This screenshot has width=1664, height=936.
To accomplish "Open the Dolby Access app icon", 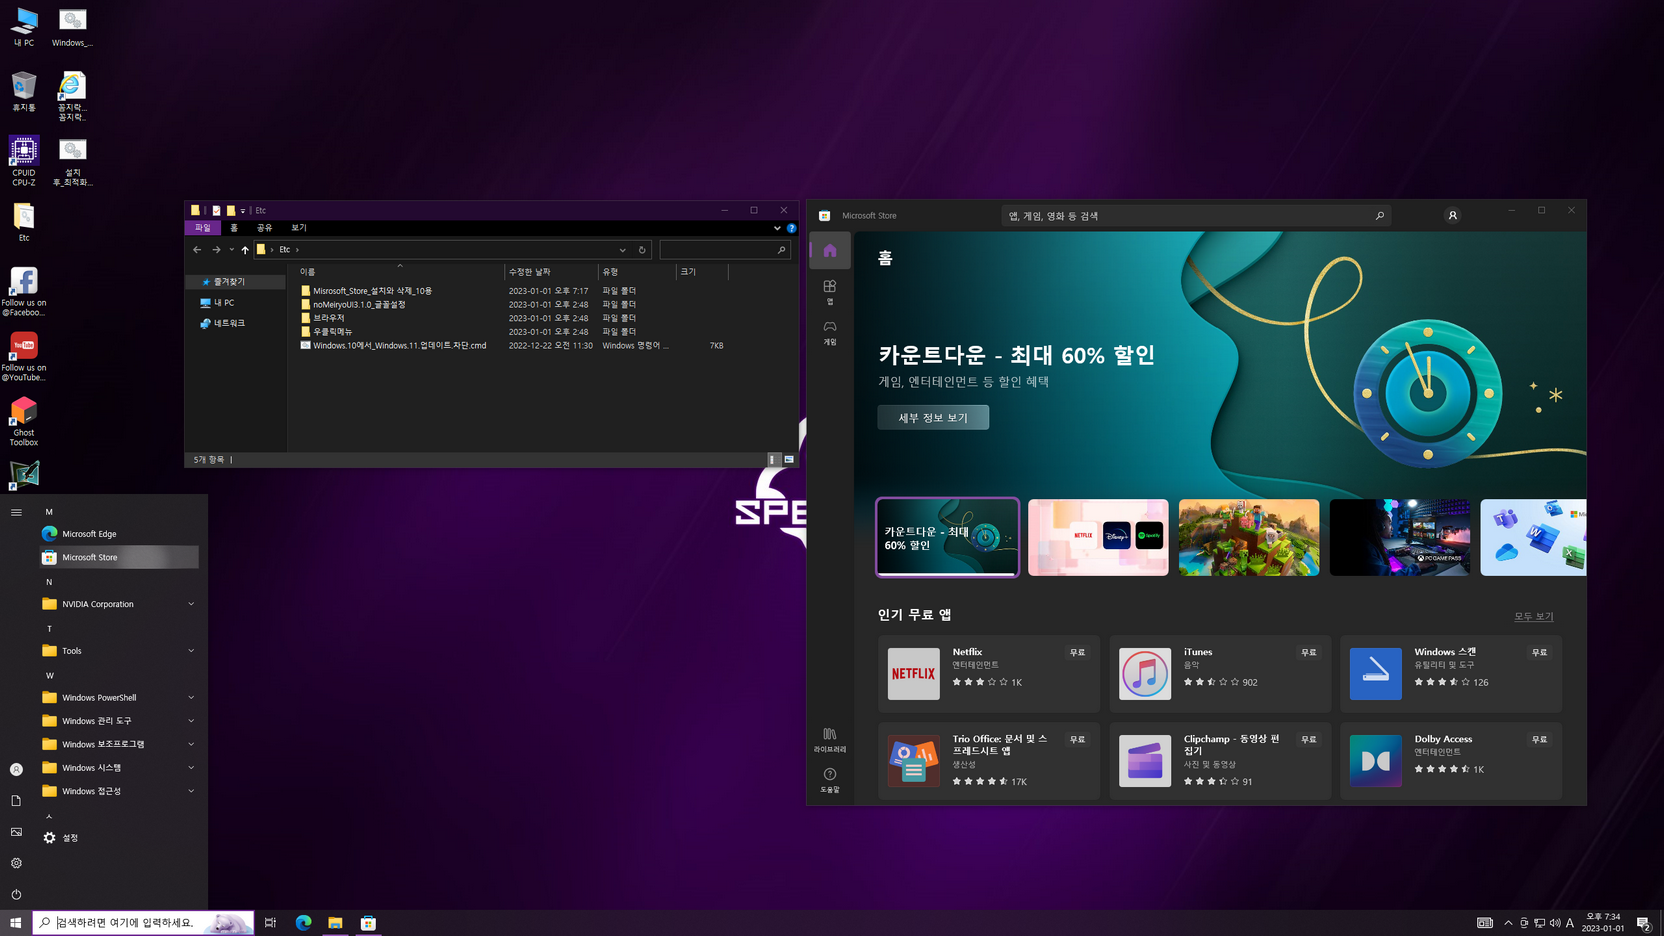I will (1376, 761).
